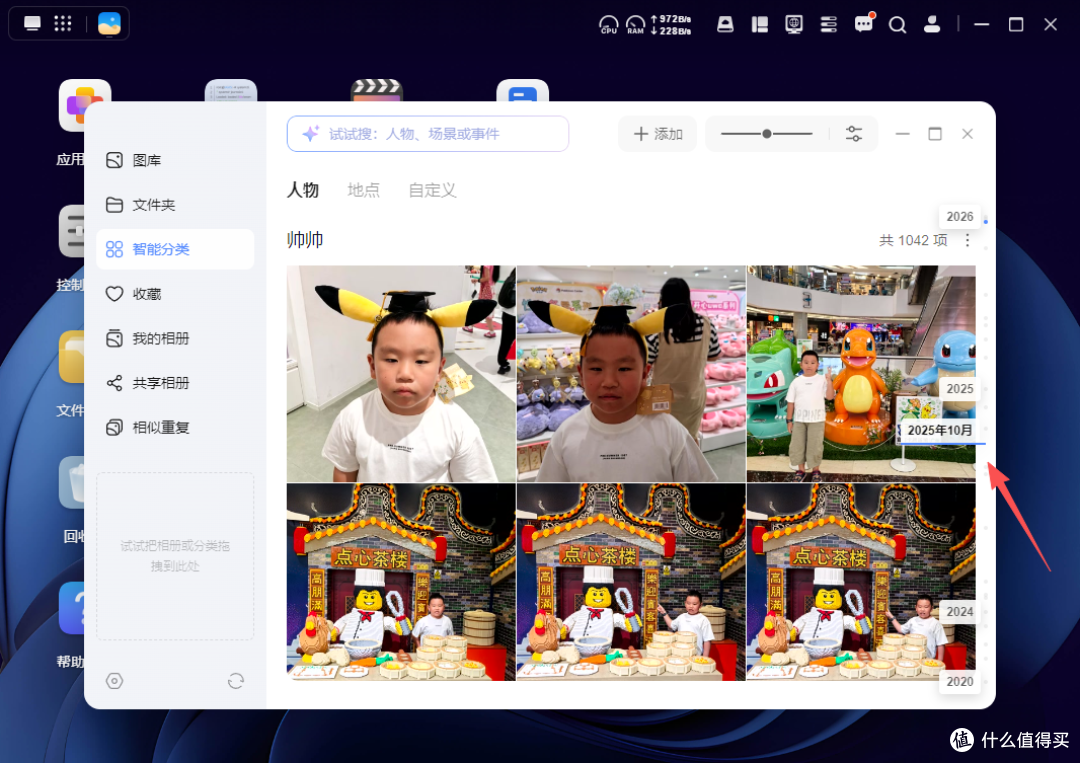The height and width of the screenshot is (763, 1080).
Task: Open the Charmander statue mall photo
Action: 861,374
